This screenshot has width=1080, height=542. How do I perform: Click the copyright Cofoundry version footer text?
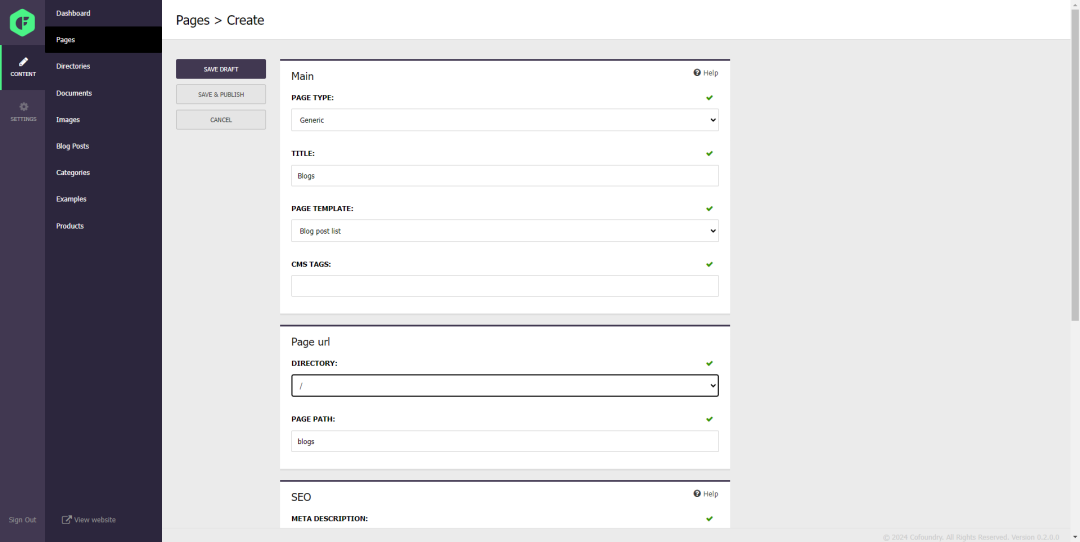970,537
